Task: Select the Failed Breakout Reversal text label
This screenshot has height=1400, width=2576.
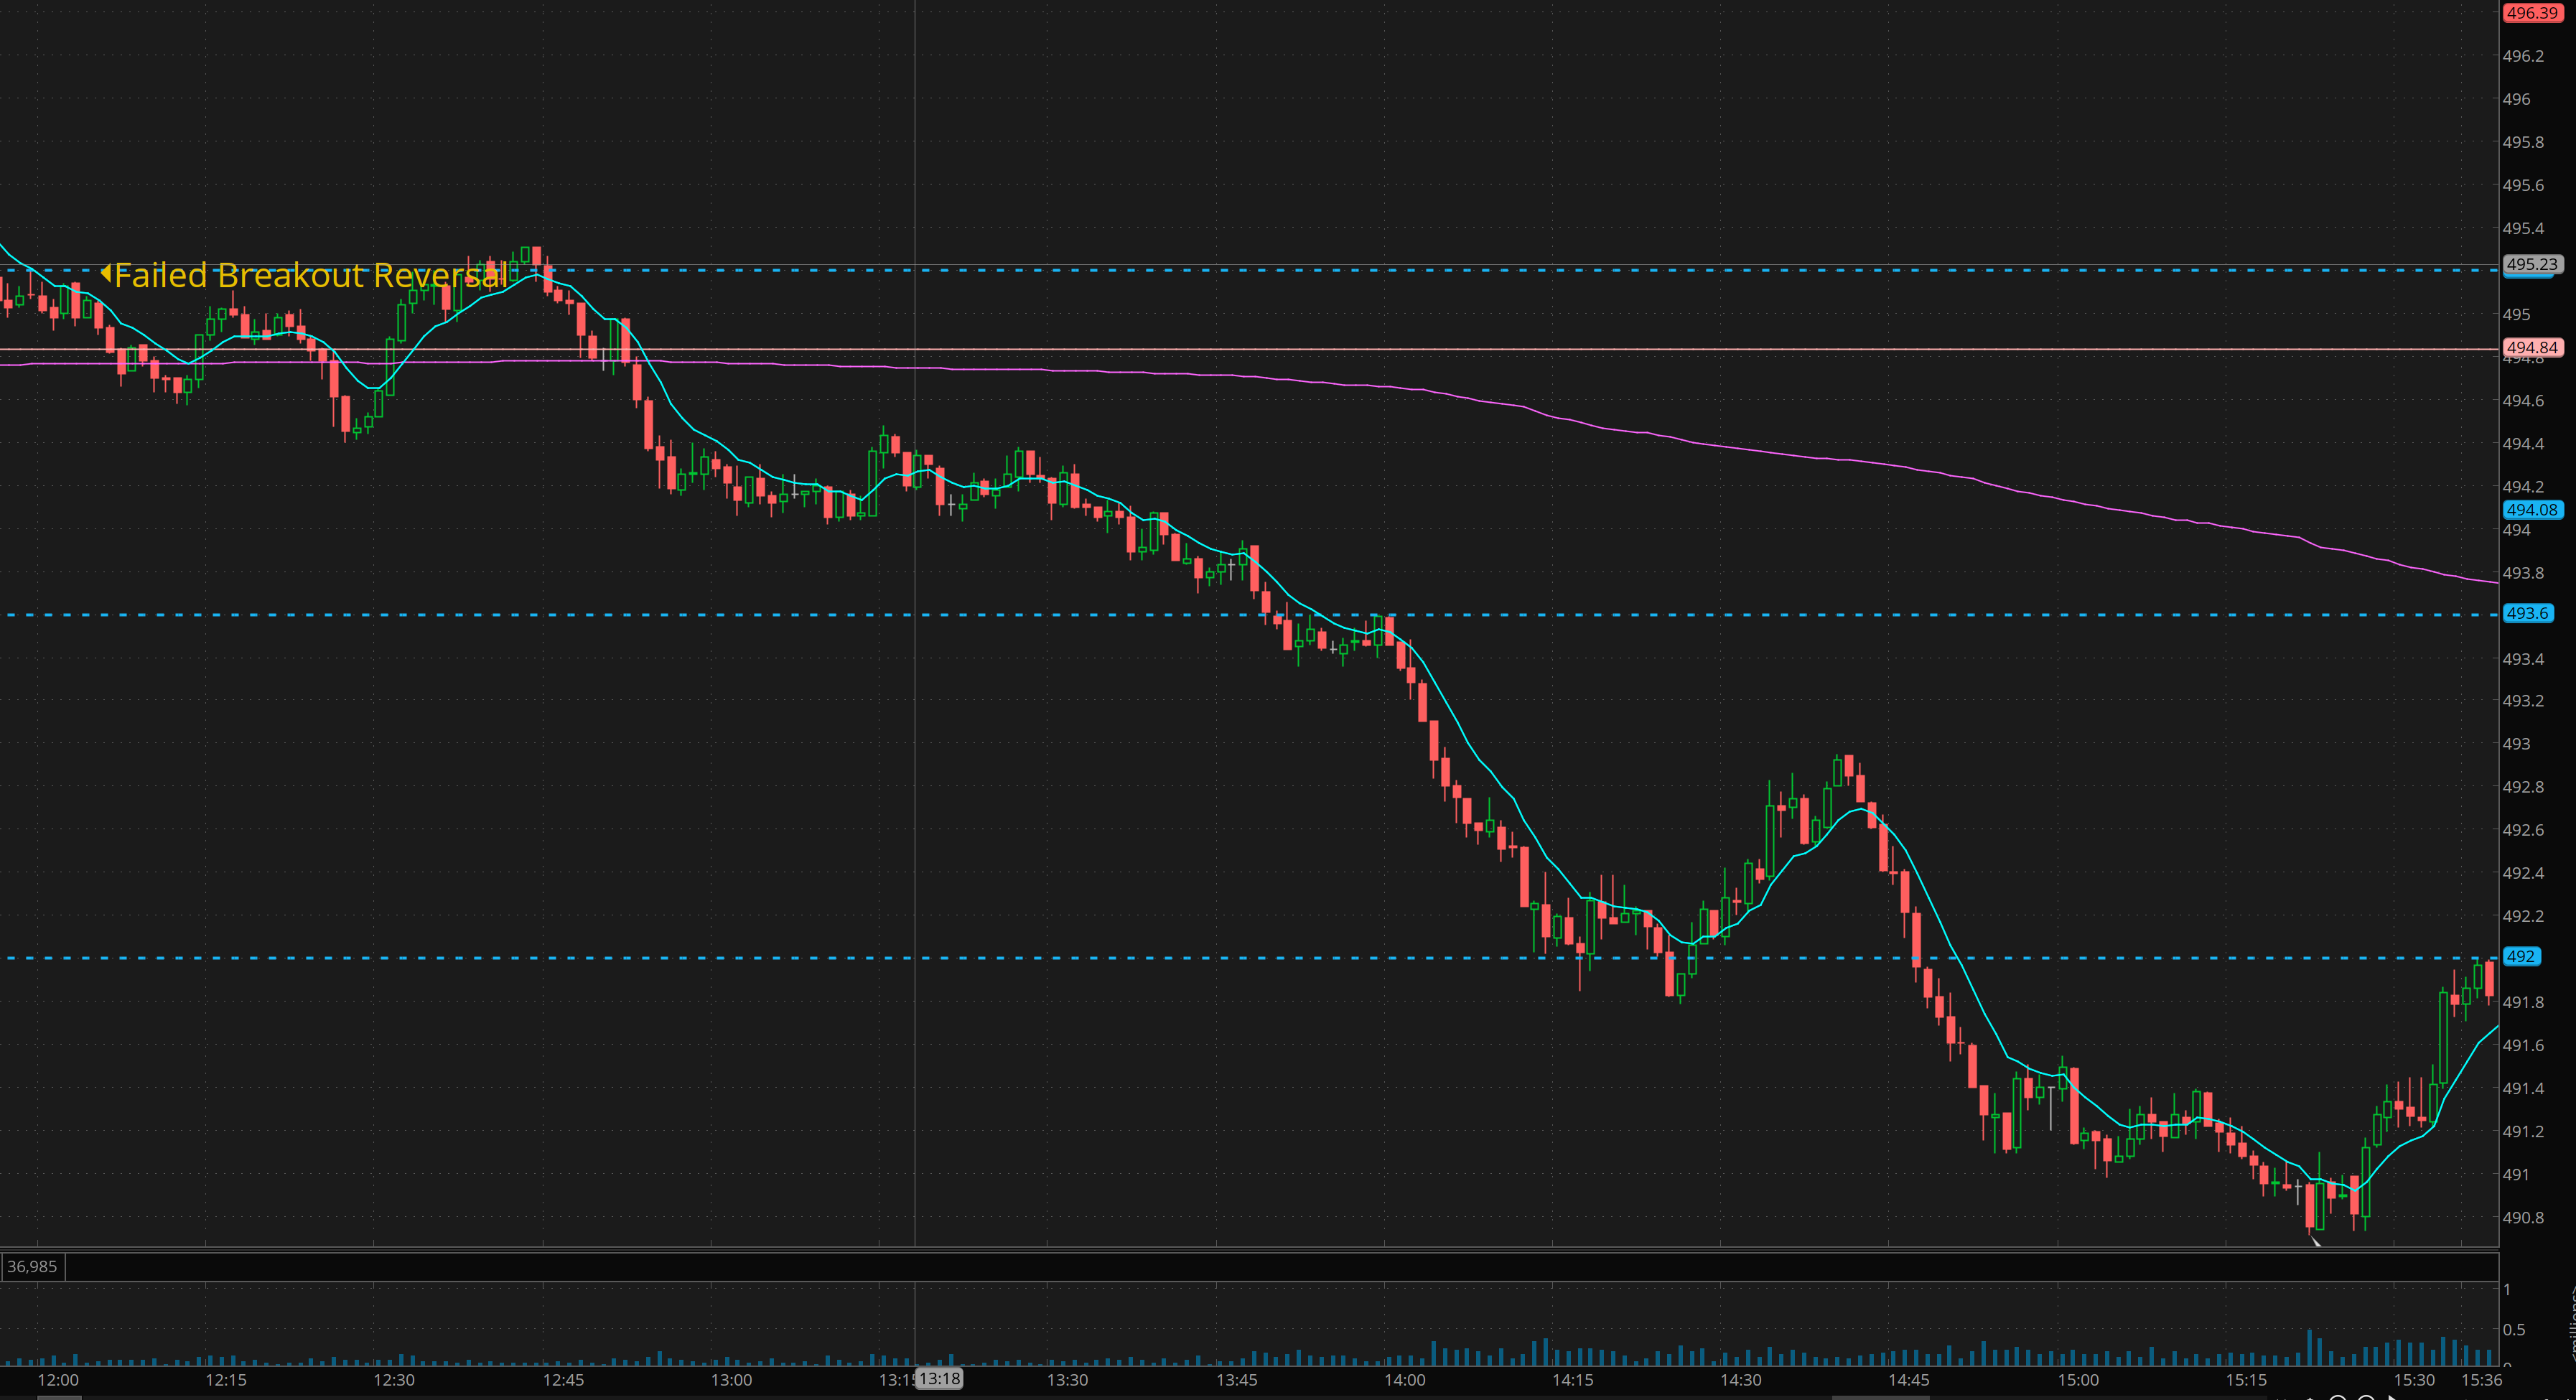Action: [x=310, y=275]
